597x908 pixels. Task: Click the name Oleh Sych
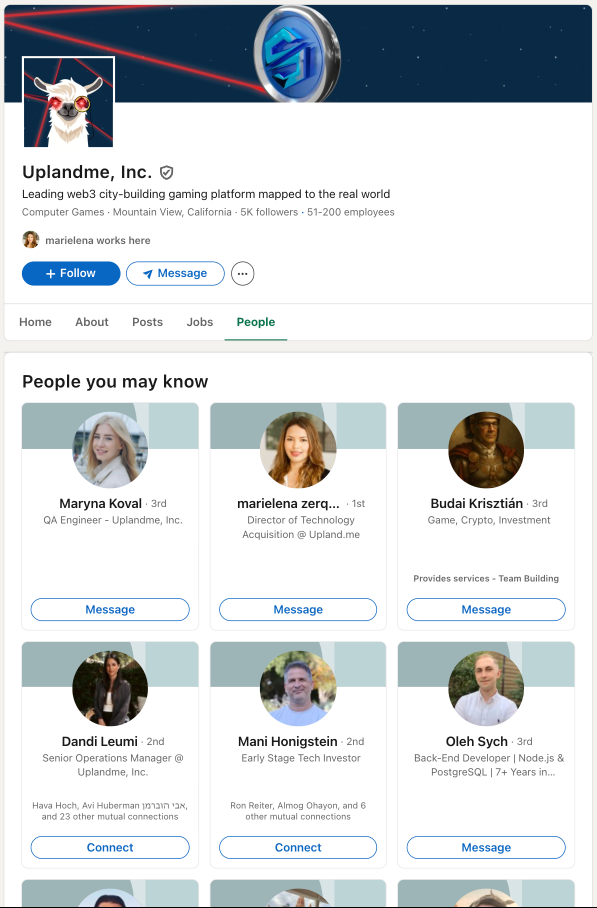477,741
